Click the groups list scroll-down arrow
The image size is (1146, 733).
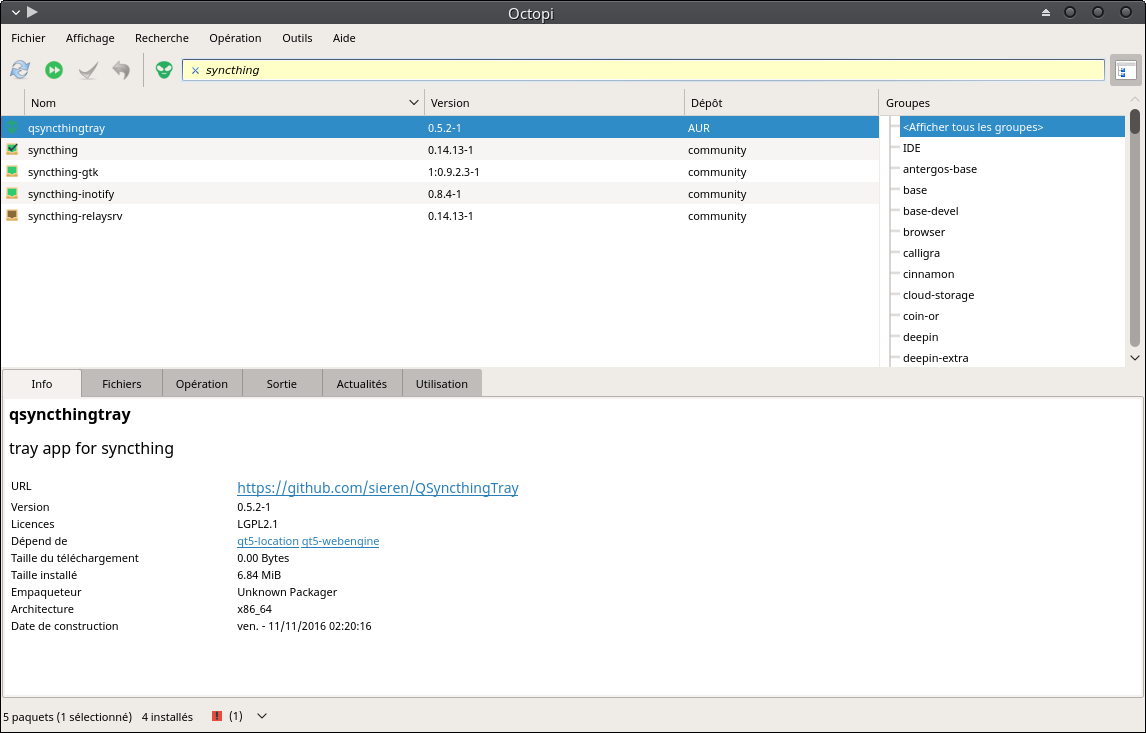(1134, 357)
